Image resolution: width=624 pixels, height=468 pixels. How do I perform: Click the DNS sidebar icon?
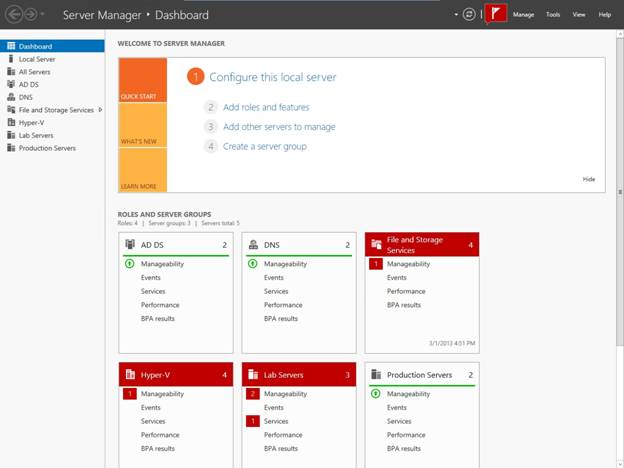click(11, 97)
